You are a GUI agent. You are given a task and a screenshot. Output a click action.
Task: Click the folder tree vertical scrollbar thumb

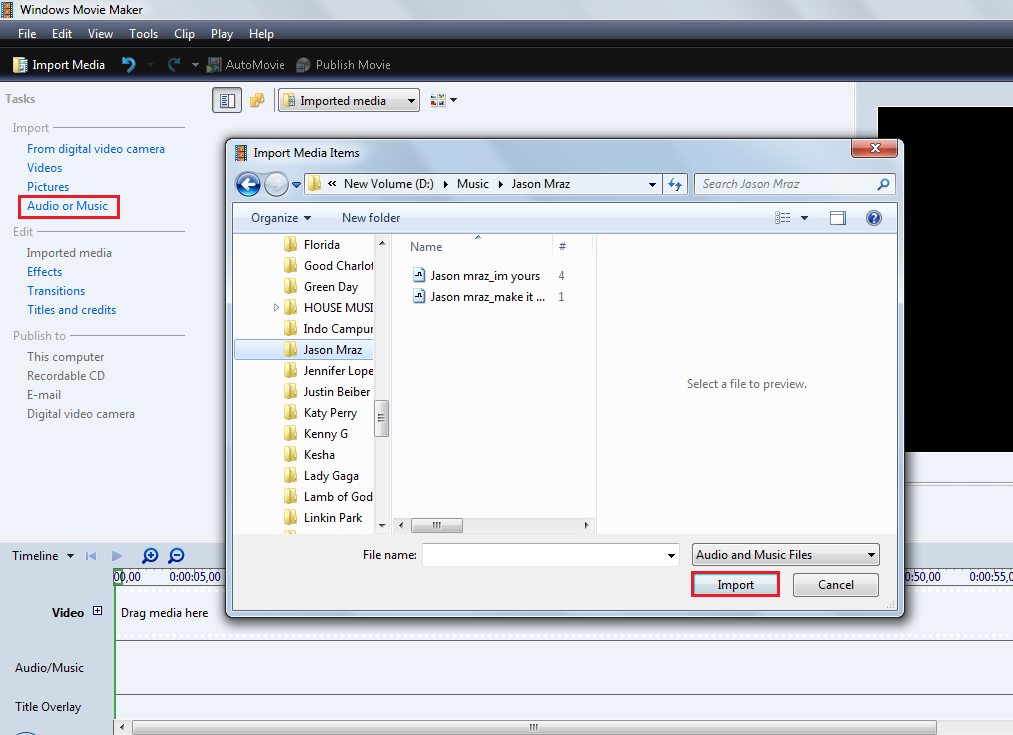coord(381,418)
